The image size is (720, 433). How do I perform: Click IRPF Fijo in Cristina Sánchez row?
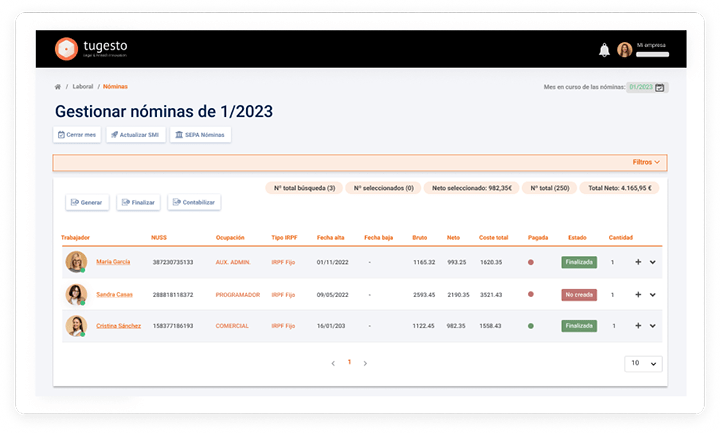coord(283,326)
